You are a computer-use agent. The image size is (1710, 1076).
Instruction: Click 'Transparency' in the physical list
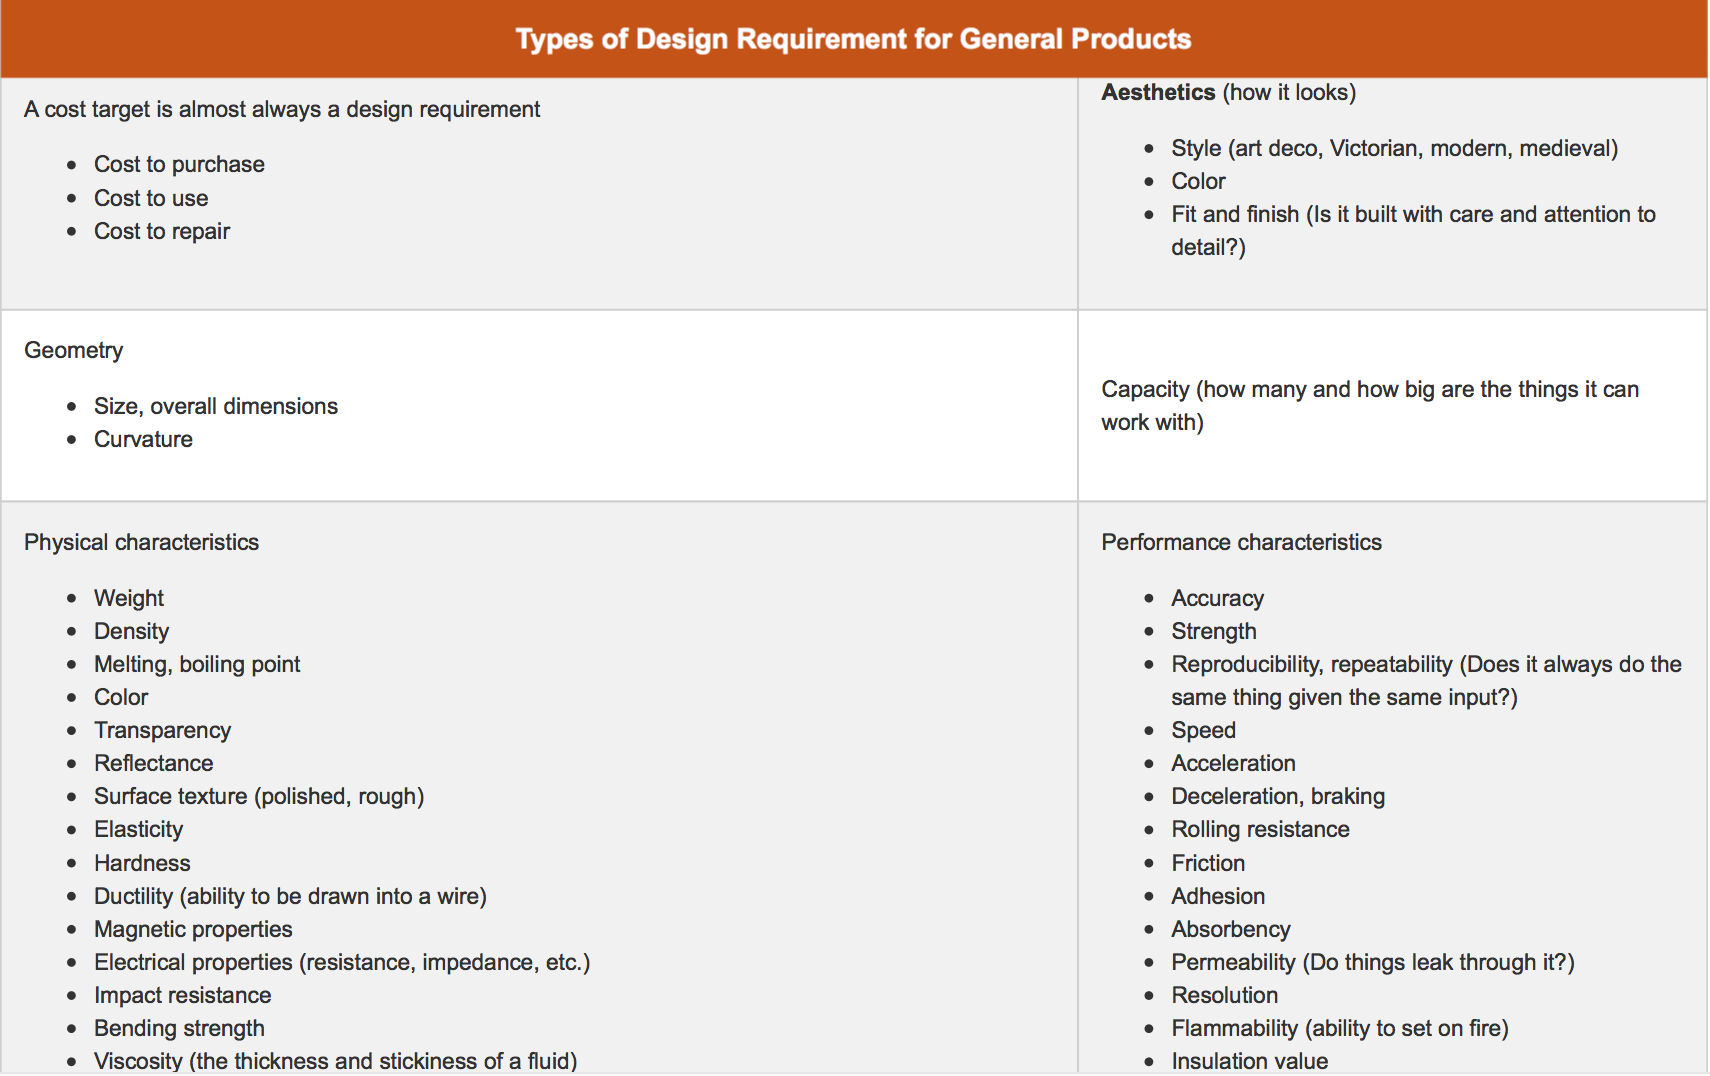[162, 730]
